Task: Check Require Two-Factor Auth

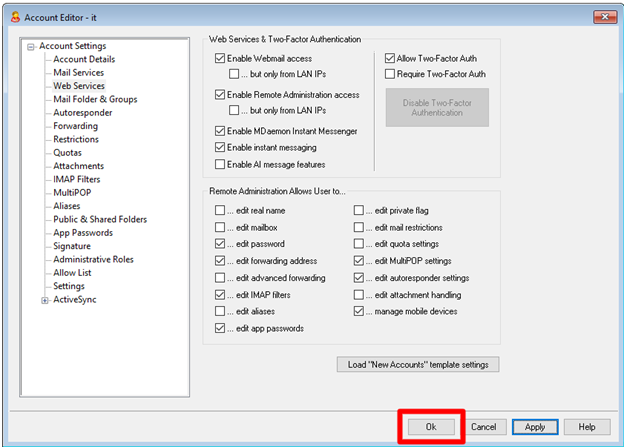Action: coord(391,74)
